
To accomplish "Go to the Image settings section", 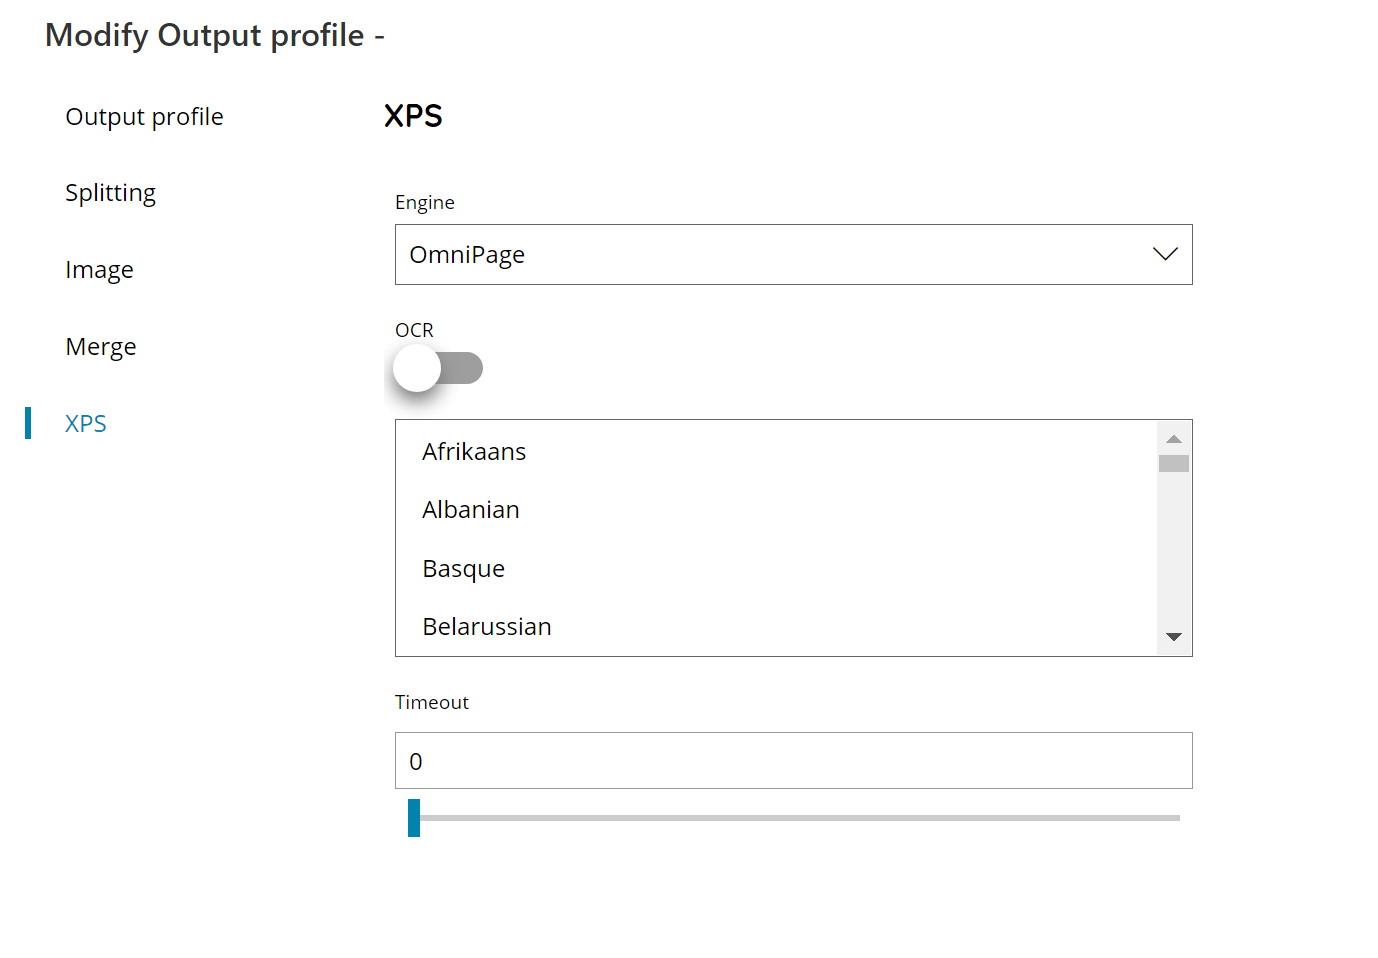I will pos(99,269).
